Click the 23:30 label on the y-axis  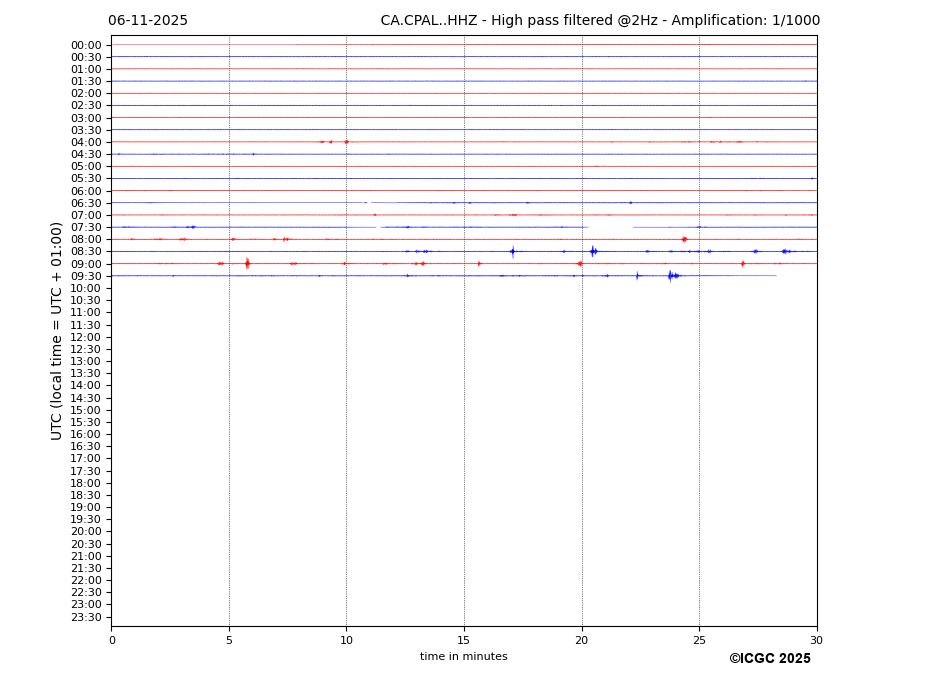86,617
